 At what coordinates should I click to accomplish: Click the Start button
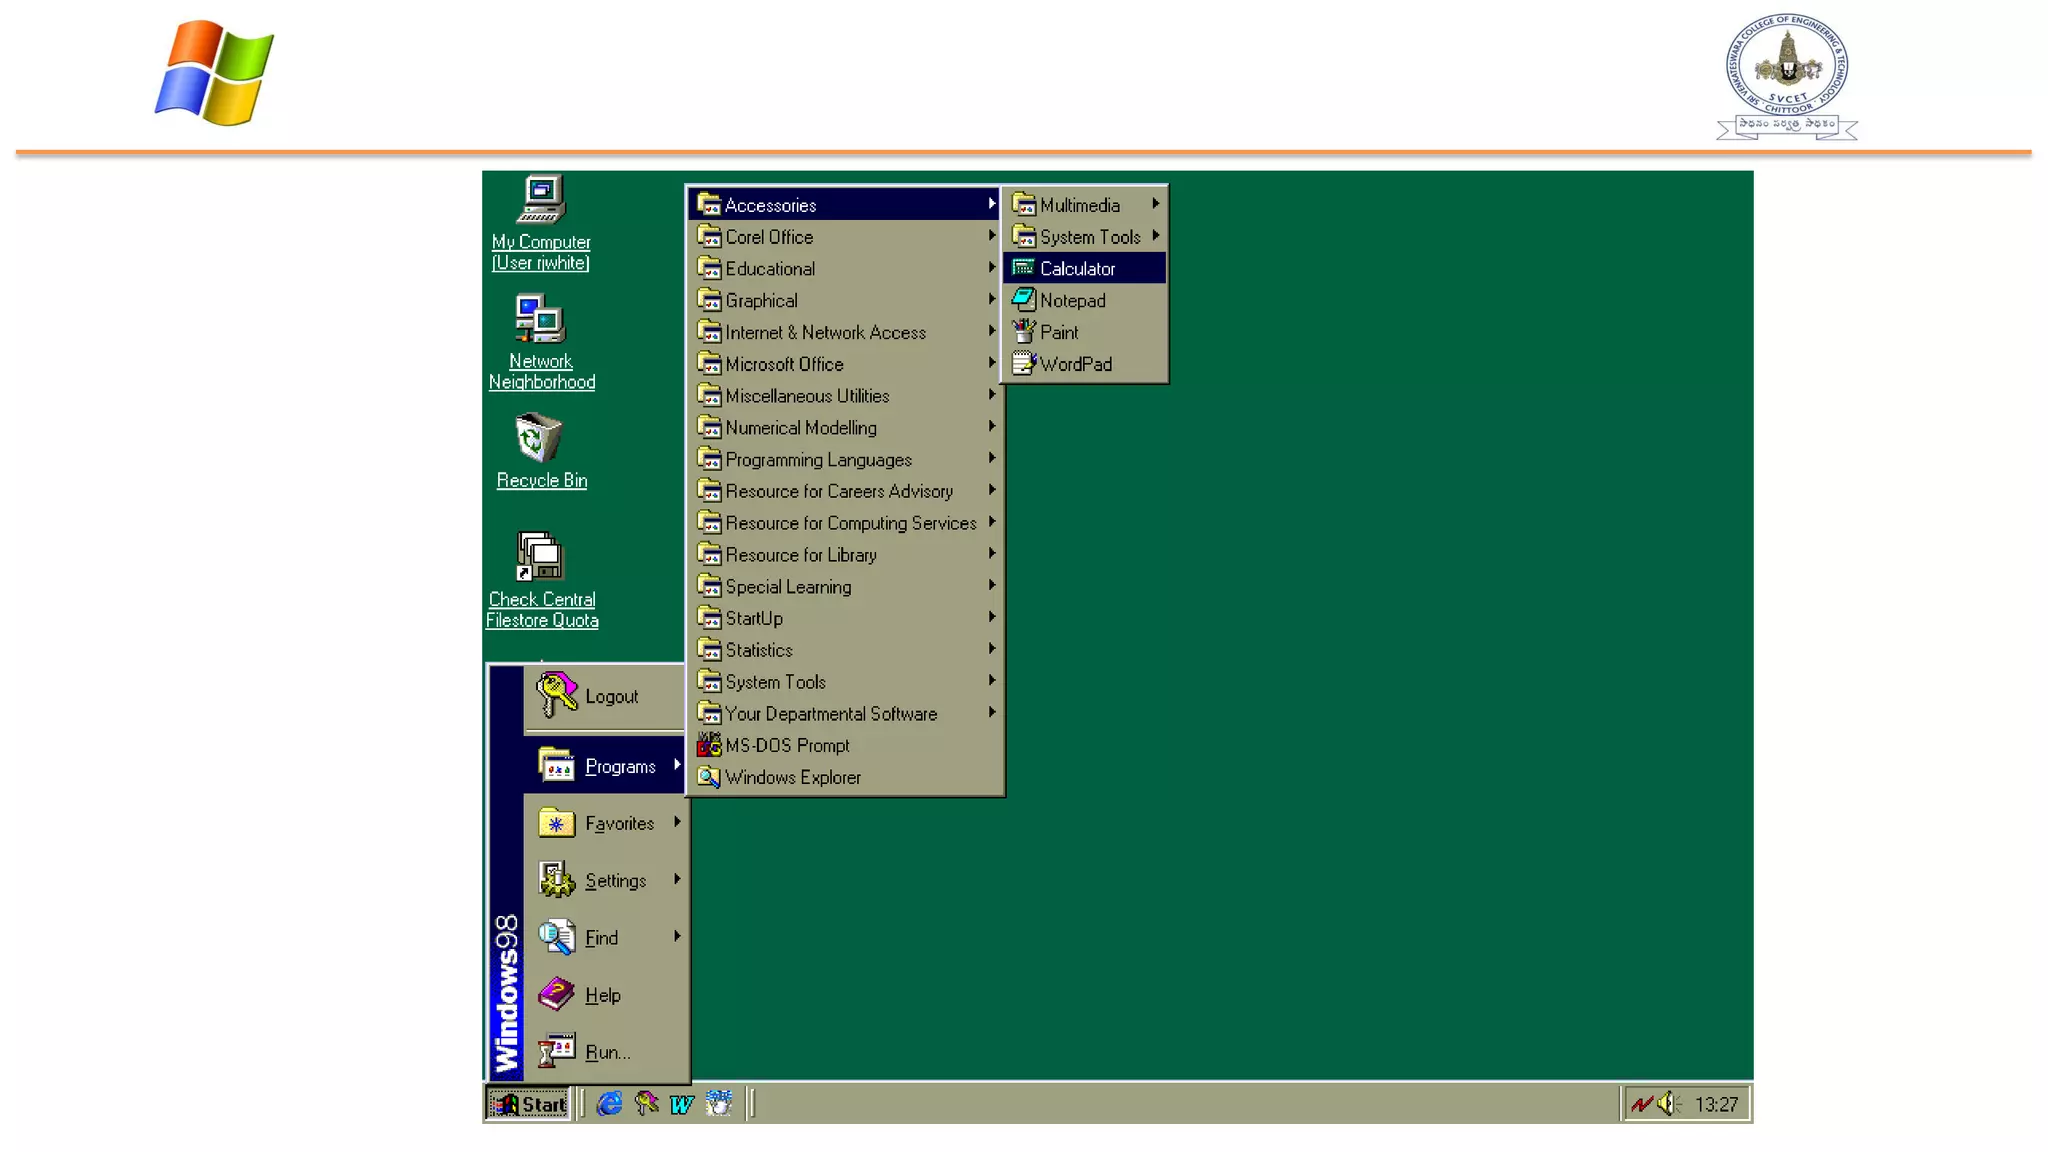529,1104
